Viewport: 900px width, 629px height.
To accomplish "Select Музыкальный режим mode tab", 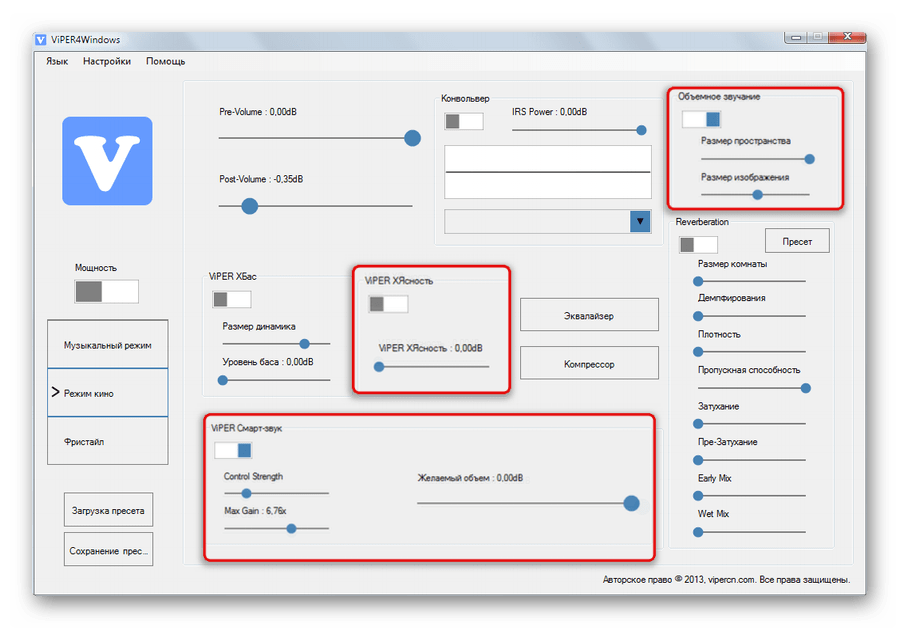I will click(x=108, y=345).
